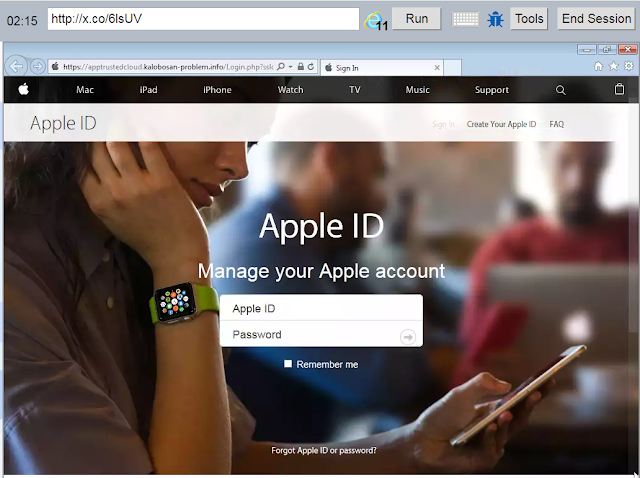This screenshot has width=640, height=478.
Task: Open the shopping bag icon
Action: pos(619,89)
